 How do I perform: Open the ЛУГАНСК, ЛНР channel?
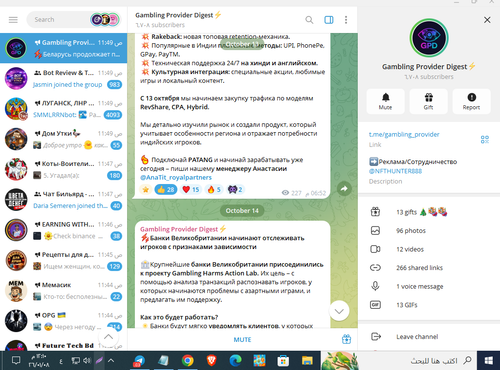[63, 109]
